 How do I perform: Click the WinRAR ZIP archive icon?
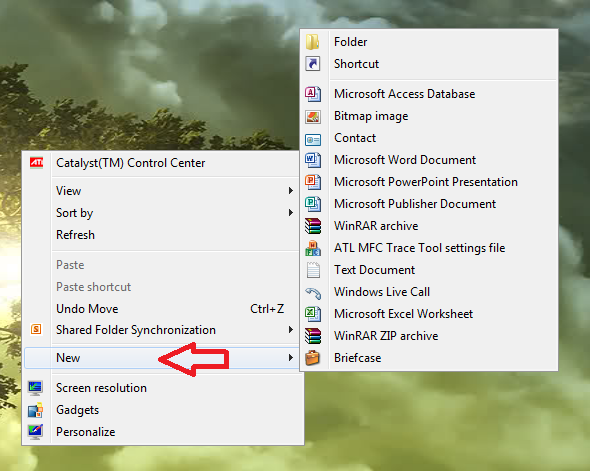click(313, 336)
